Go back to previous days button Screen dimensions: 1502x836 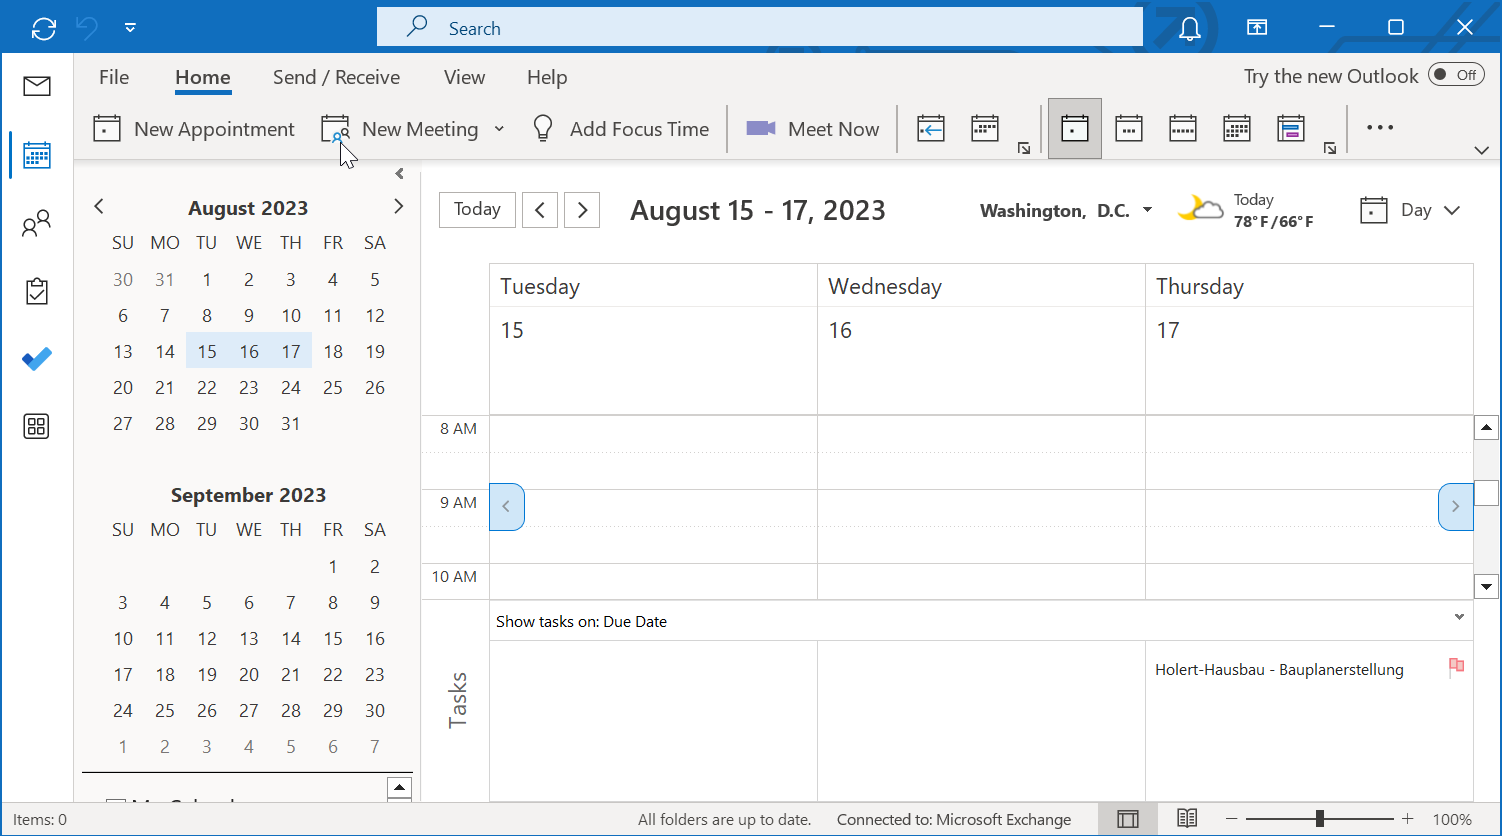tap(540, 210)
